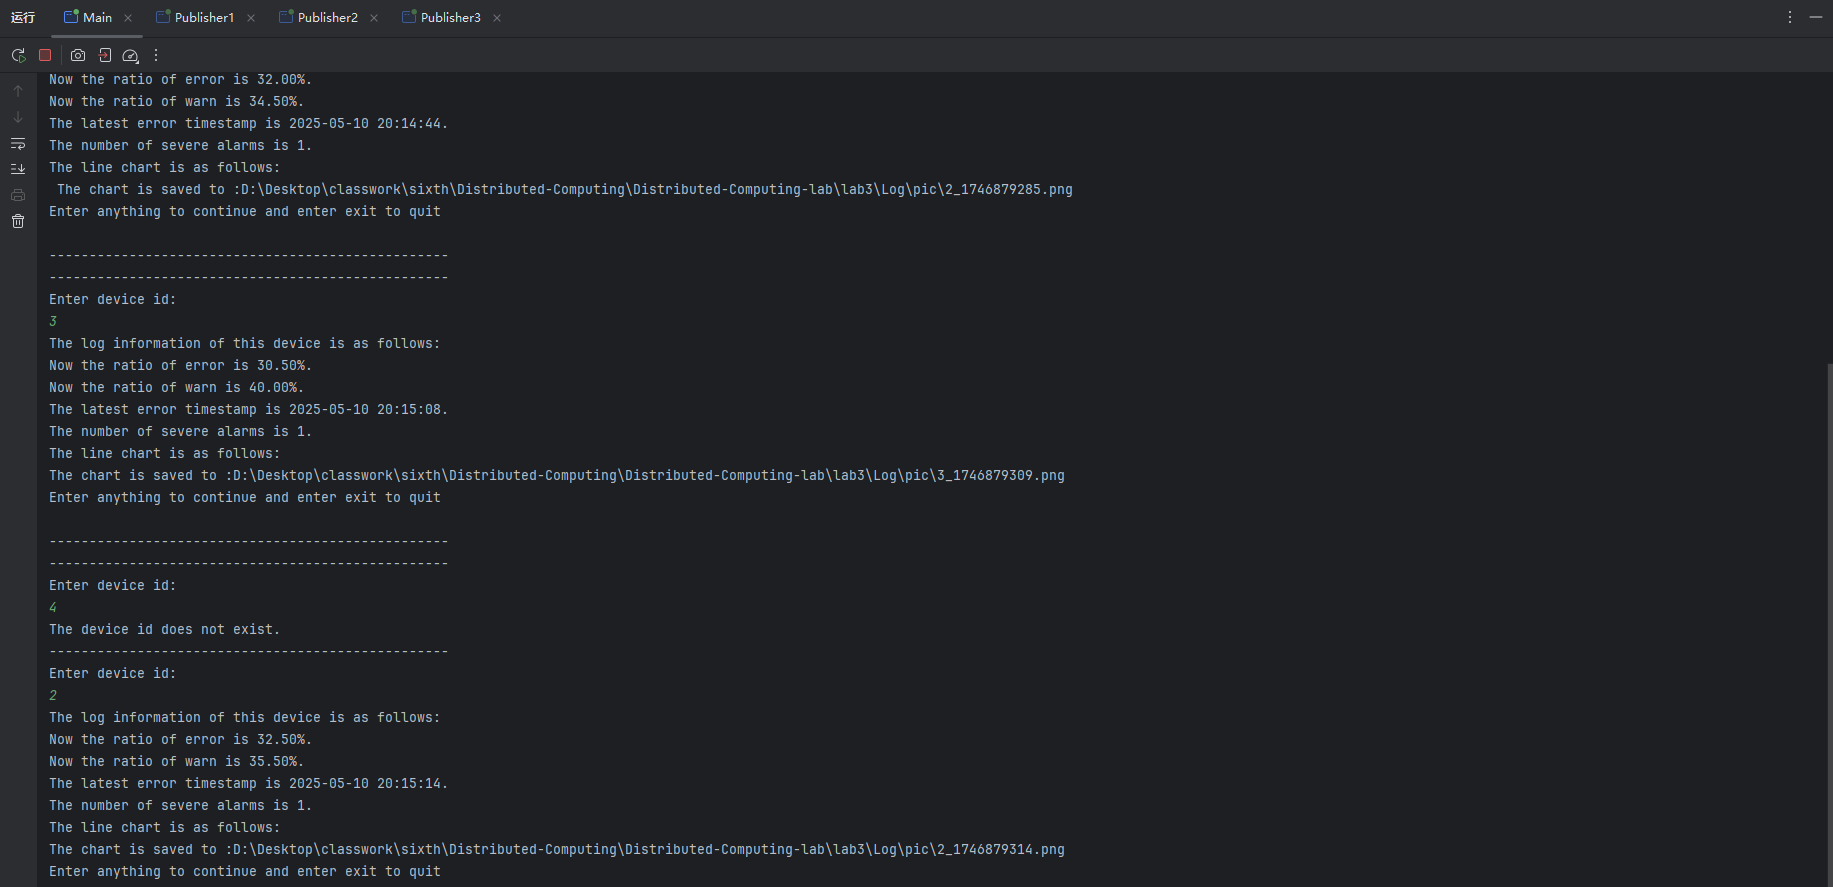Clear console with the trash icon
Screen dimensions: 1833x887
(18, 221)
